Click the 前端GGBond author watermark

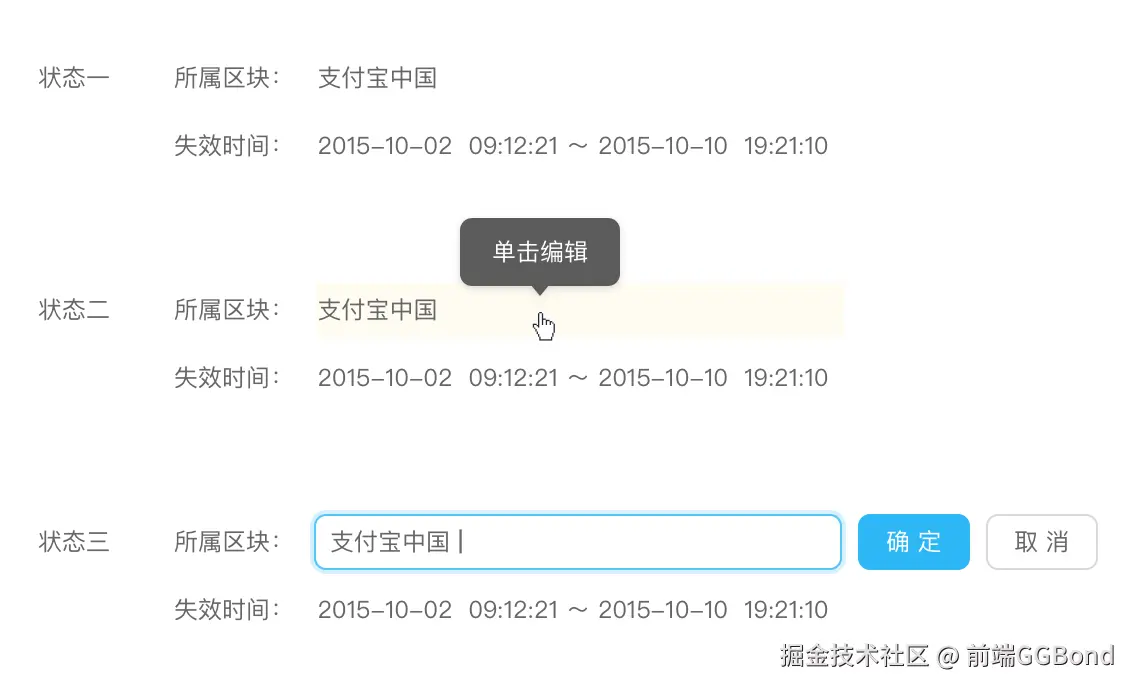(1040, 656)
